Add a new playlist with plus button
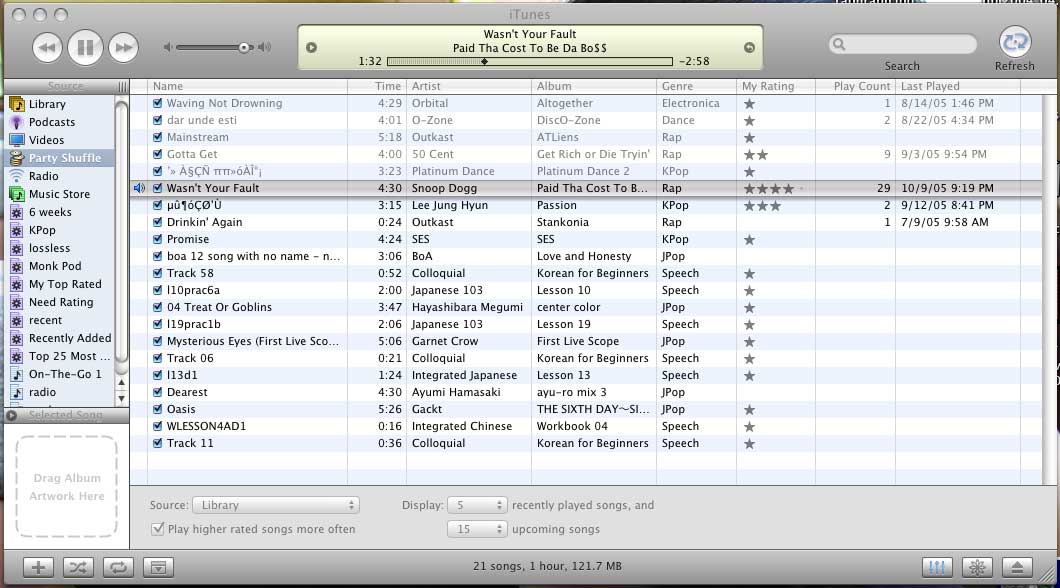 click(38, 567)
